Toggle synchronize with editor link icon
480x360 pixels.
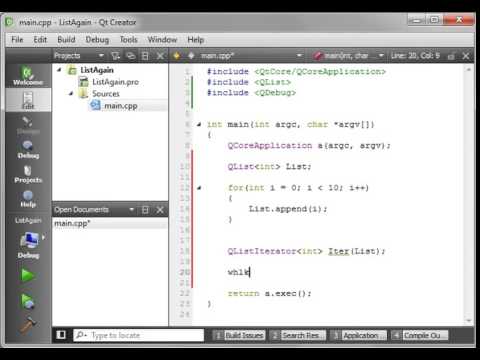(x=131, y=56)
